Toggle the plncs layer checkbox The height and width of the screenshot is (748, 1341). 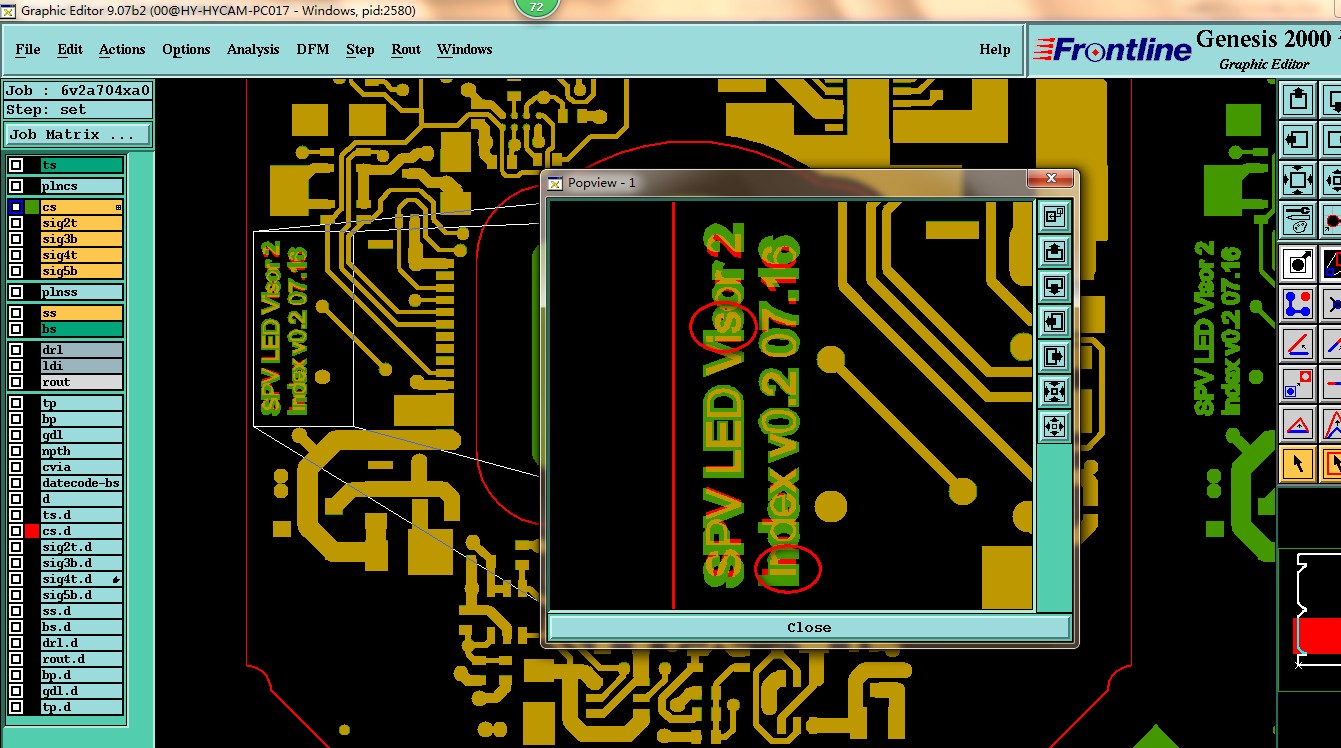pyautogui.click(x=16, y=186)
